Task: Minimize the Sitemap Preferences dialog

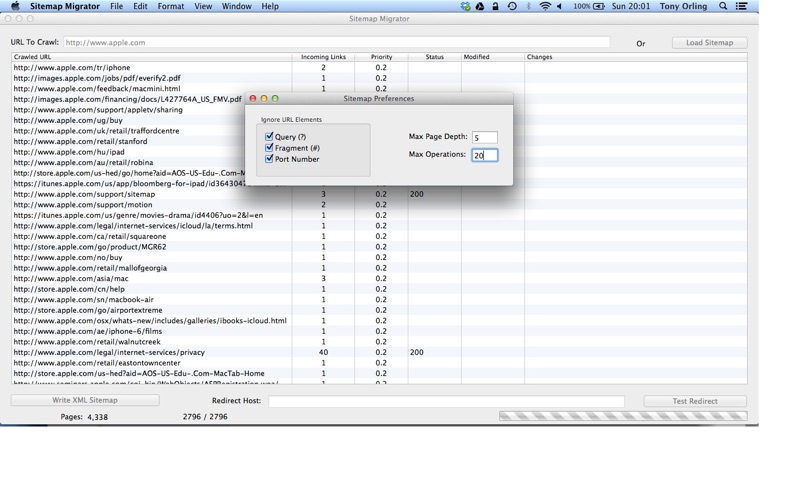Action: point(264,98)
